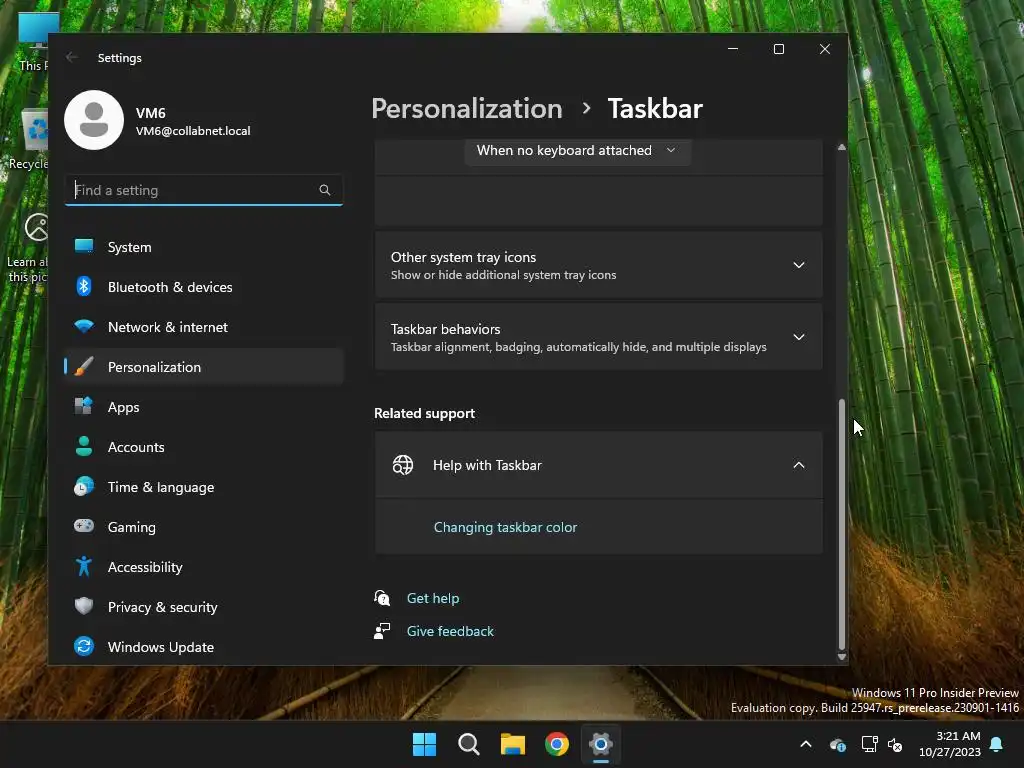
Task: Show hidden icons with the tray chevron
Action: [x=806, y=744]
